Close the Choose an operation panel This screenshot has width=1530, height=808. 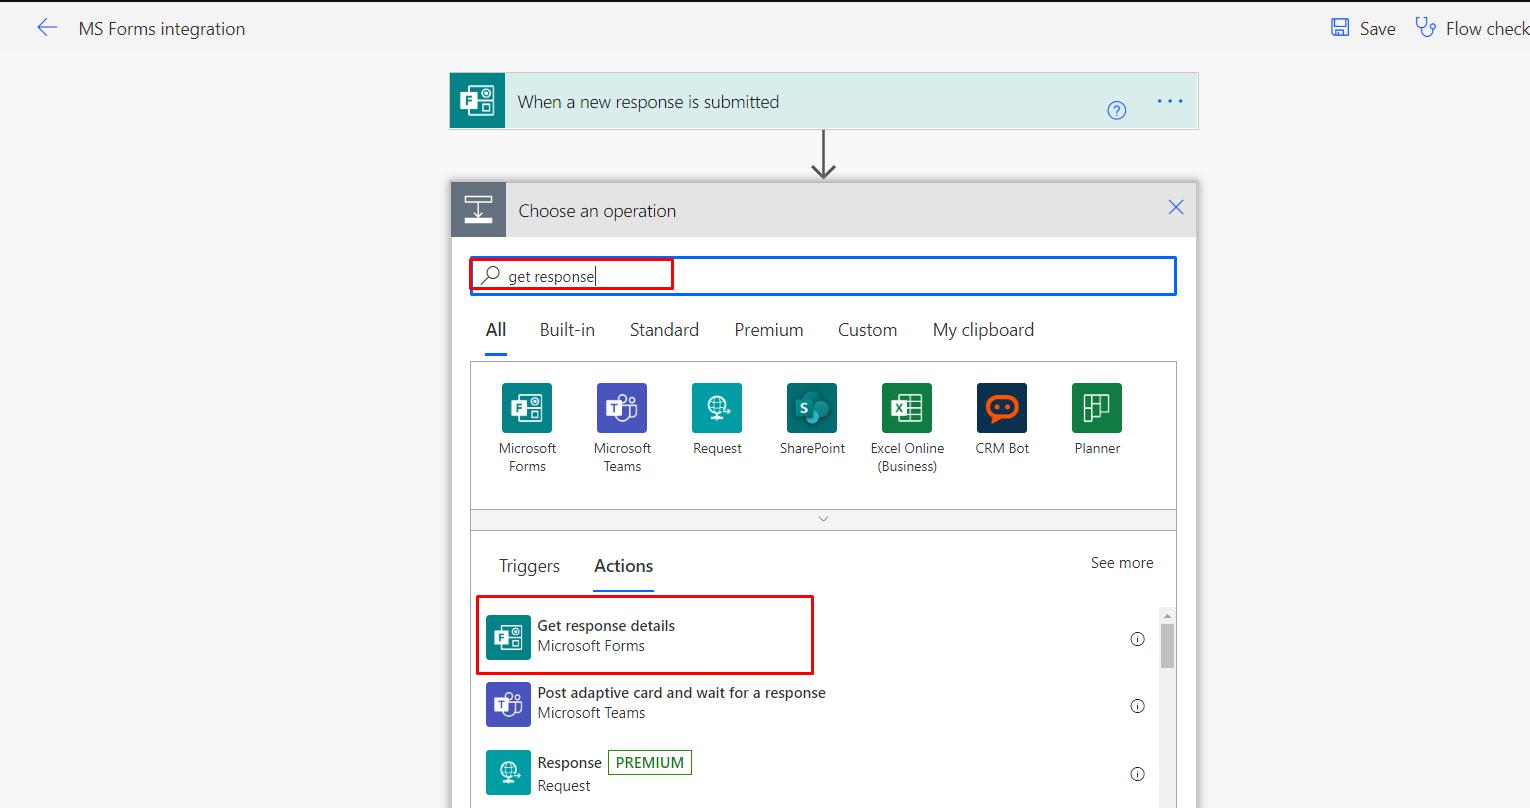[x=1176, y=207]
